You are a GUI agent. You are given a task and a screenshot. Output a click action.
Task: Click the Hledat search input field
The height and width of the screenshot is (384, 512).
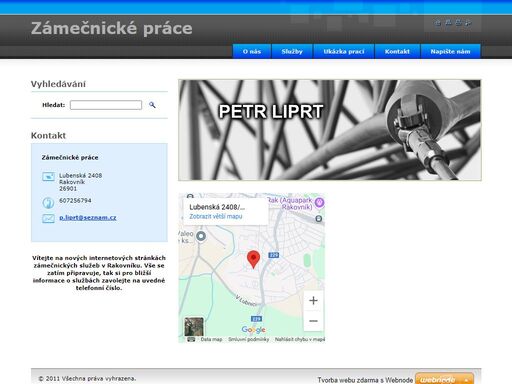(x=106, y=105)
